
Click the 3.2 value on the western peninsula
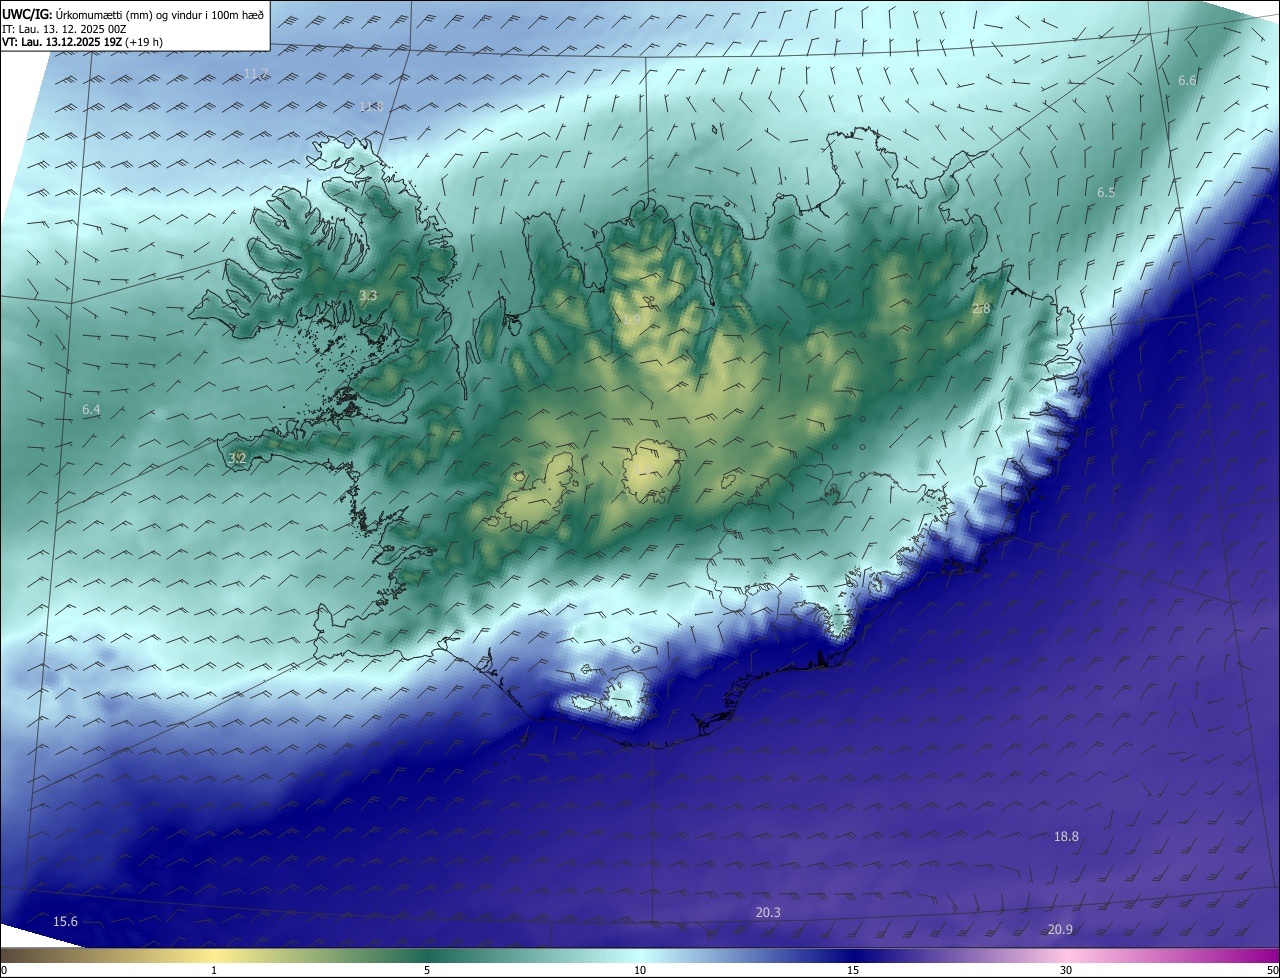(x=237, y=458)
